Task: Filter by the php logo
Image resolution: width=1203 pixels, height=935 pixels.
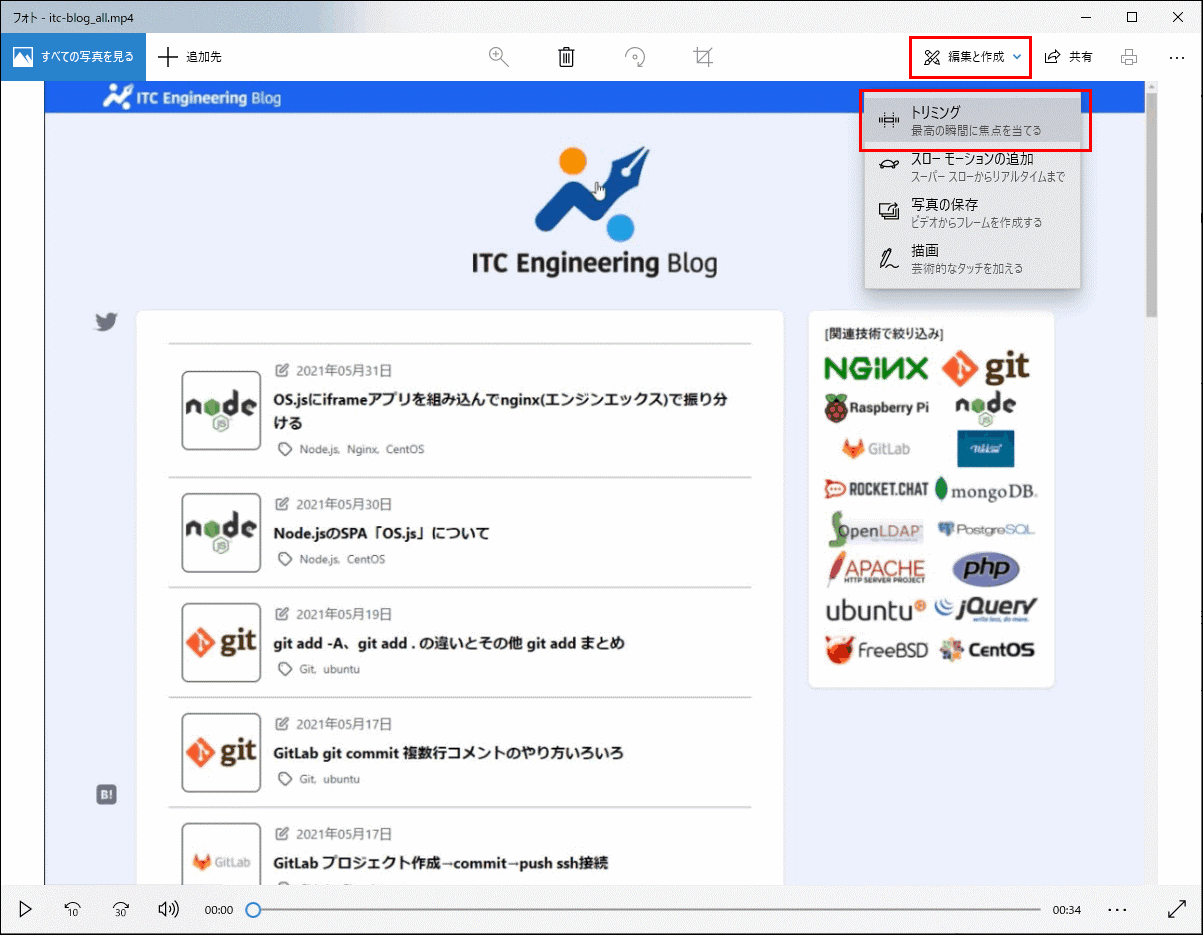Action: pos(986,569)
